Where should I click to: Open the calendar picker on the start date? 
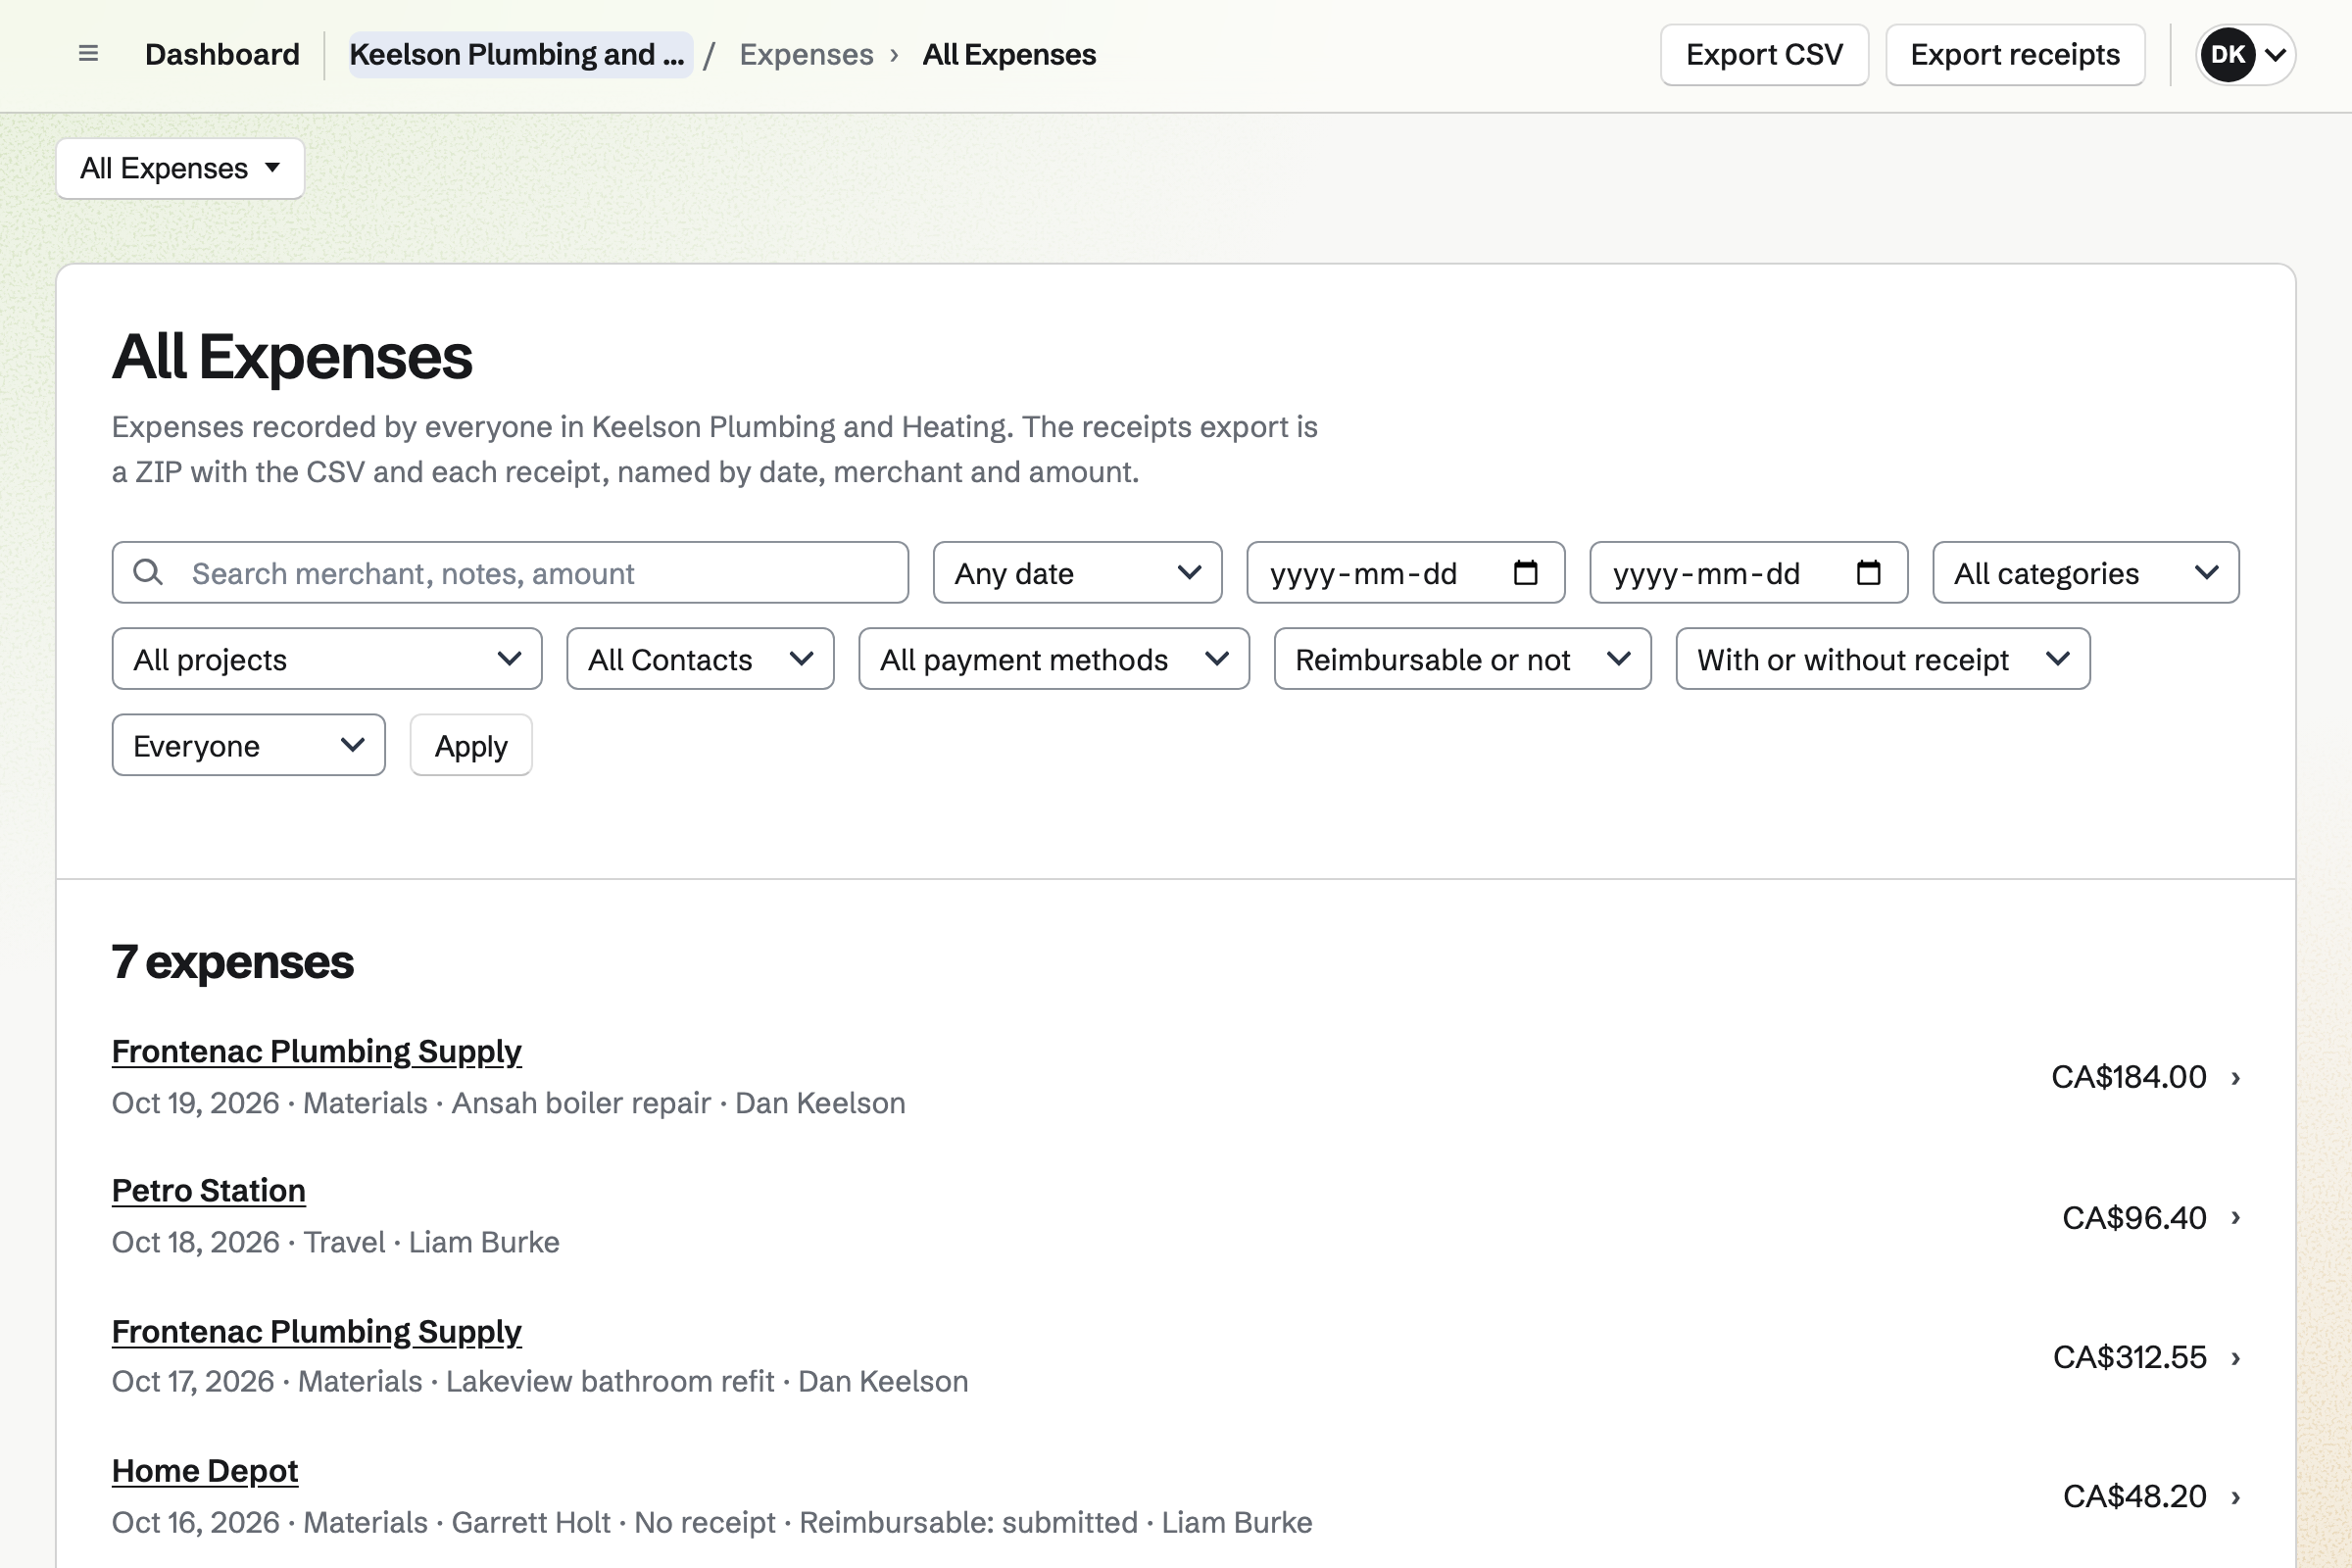tap(1525, 572)
